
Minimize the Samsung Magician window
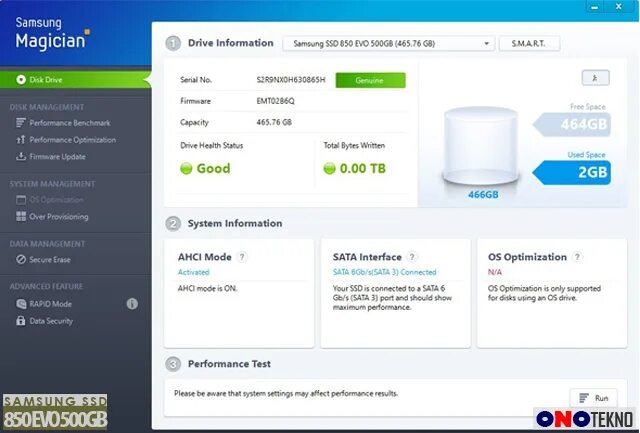(595, 7)
